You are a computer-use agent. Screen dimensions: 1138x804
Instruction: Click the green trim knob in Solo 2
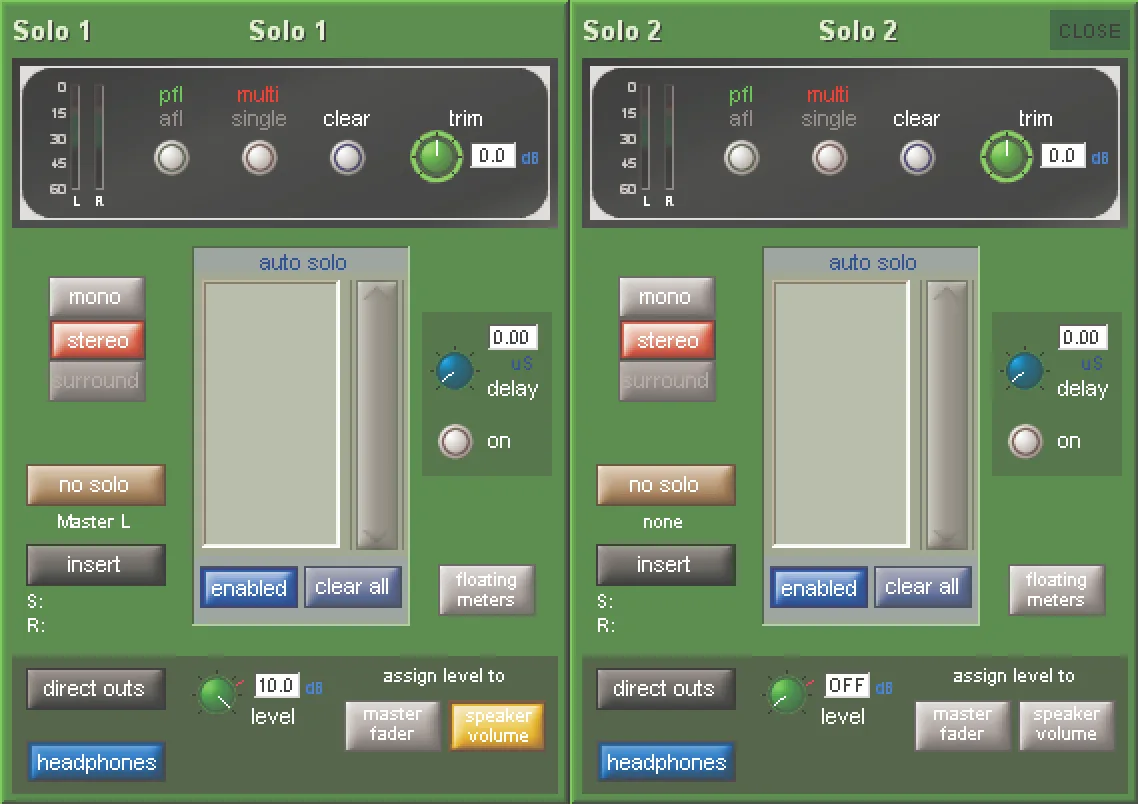pos(1006,156)
